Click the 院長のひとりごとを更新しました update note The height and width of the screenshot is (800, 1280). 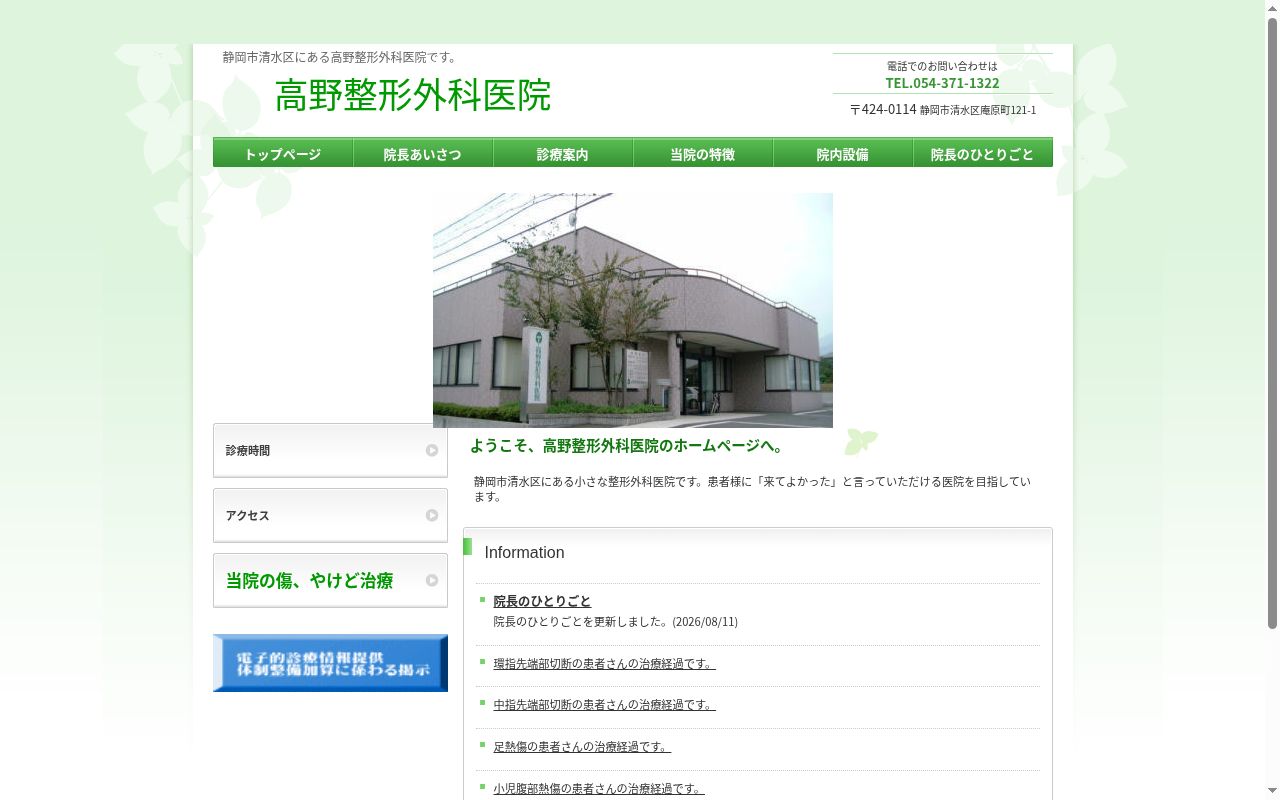(615, 622)
